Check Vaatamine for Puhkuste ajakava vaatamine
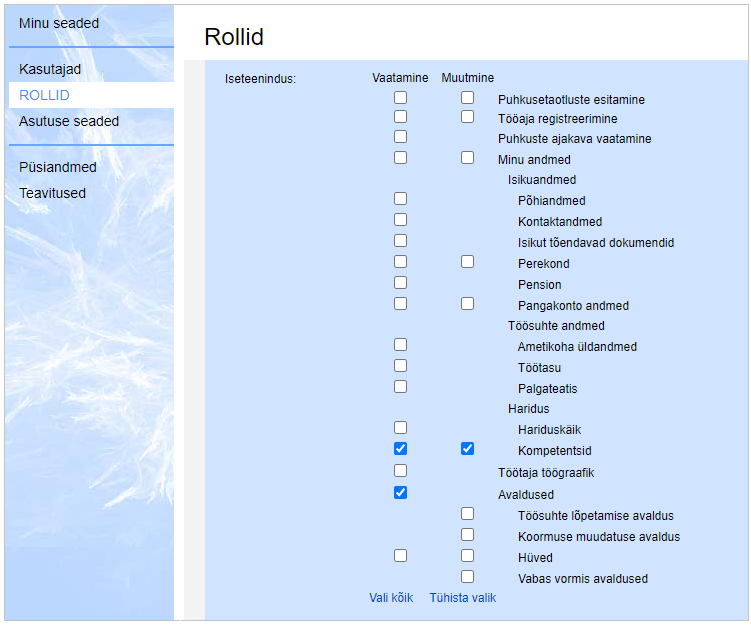751x628 pixels. (401, 137)
